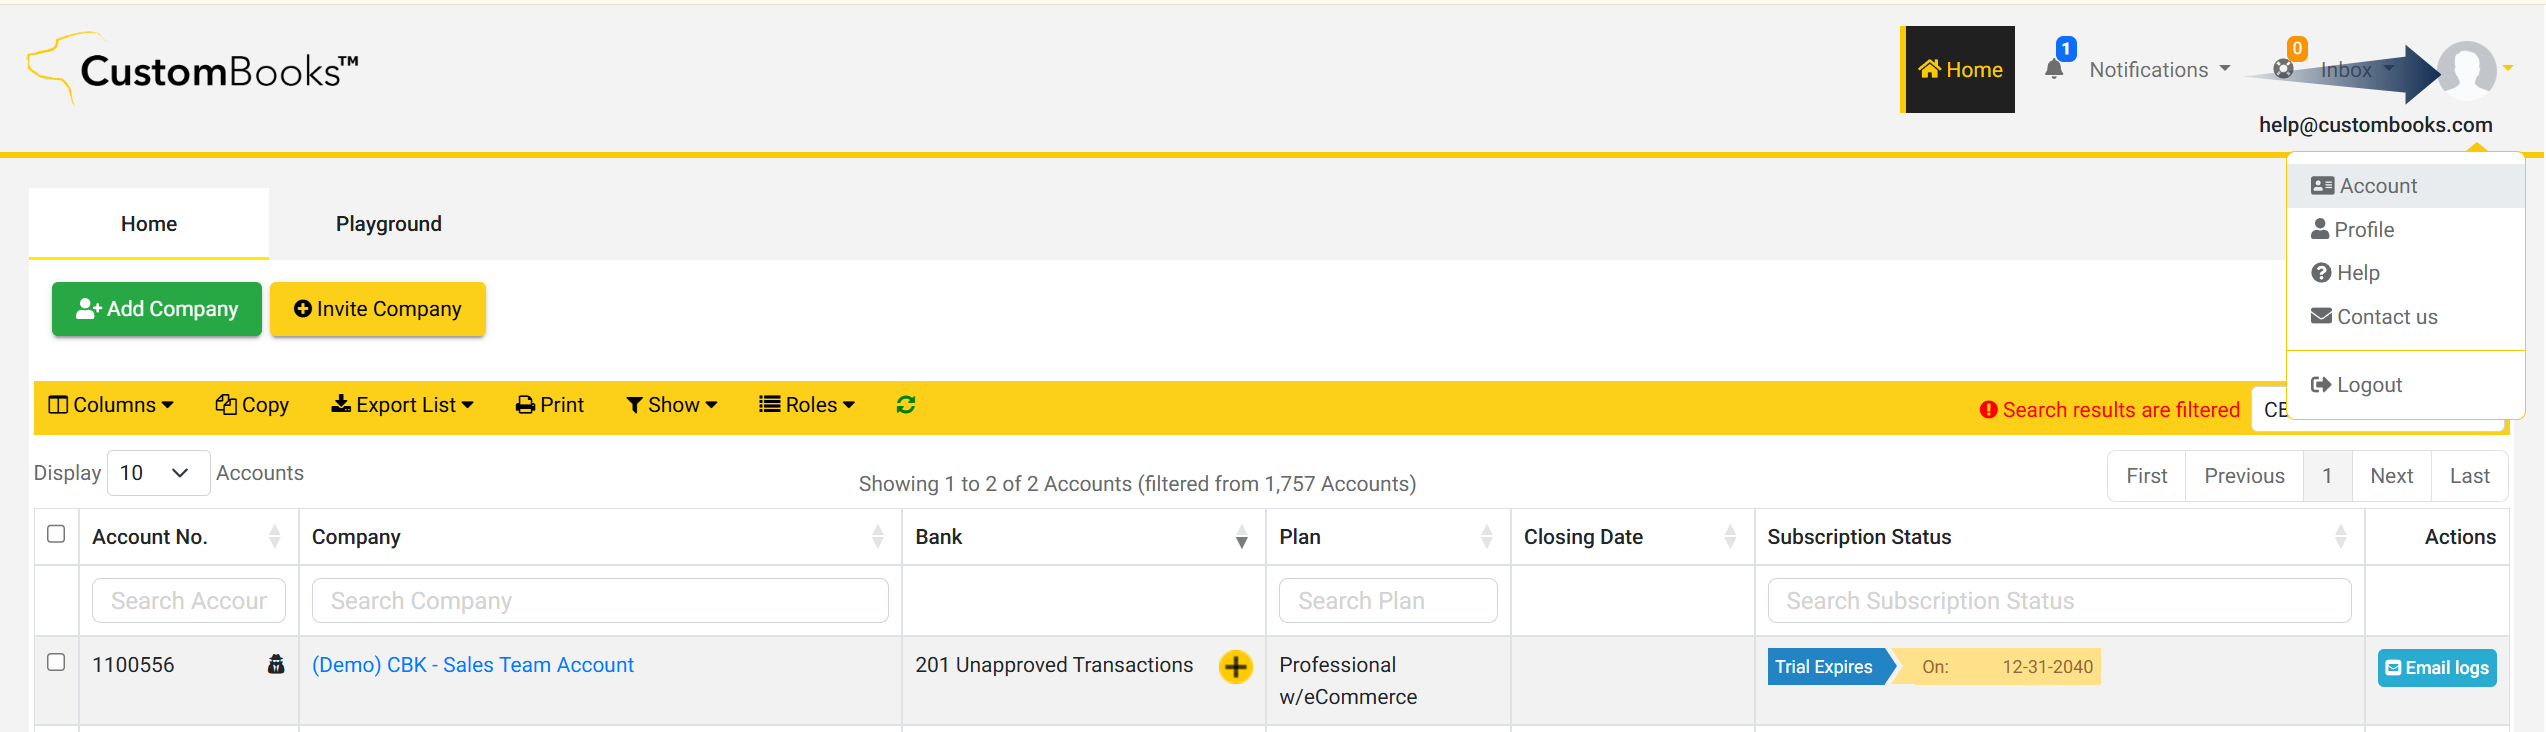Screen dimensions: 2546x732
Task: Click the green Add Company button
Action: (x=157, y=309)
